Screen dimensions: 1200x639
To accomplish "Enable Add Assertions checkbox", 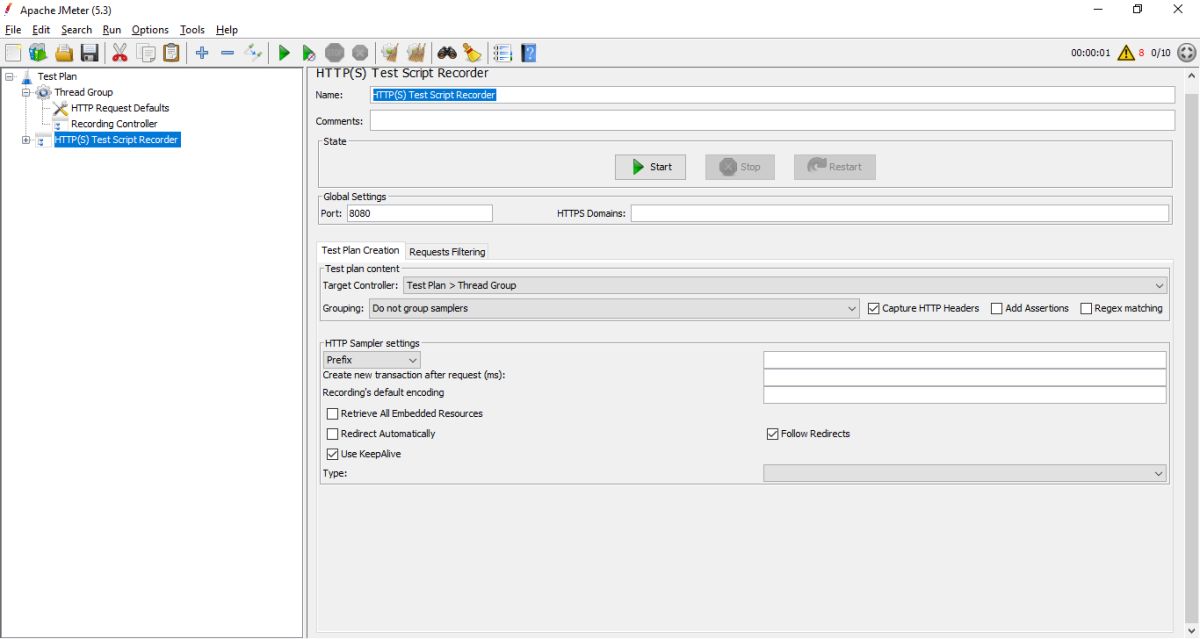I will pos(997,308).
